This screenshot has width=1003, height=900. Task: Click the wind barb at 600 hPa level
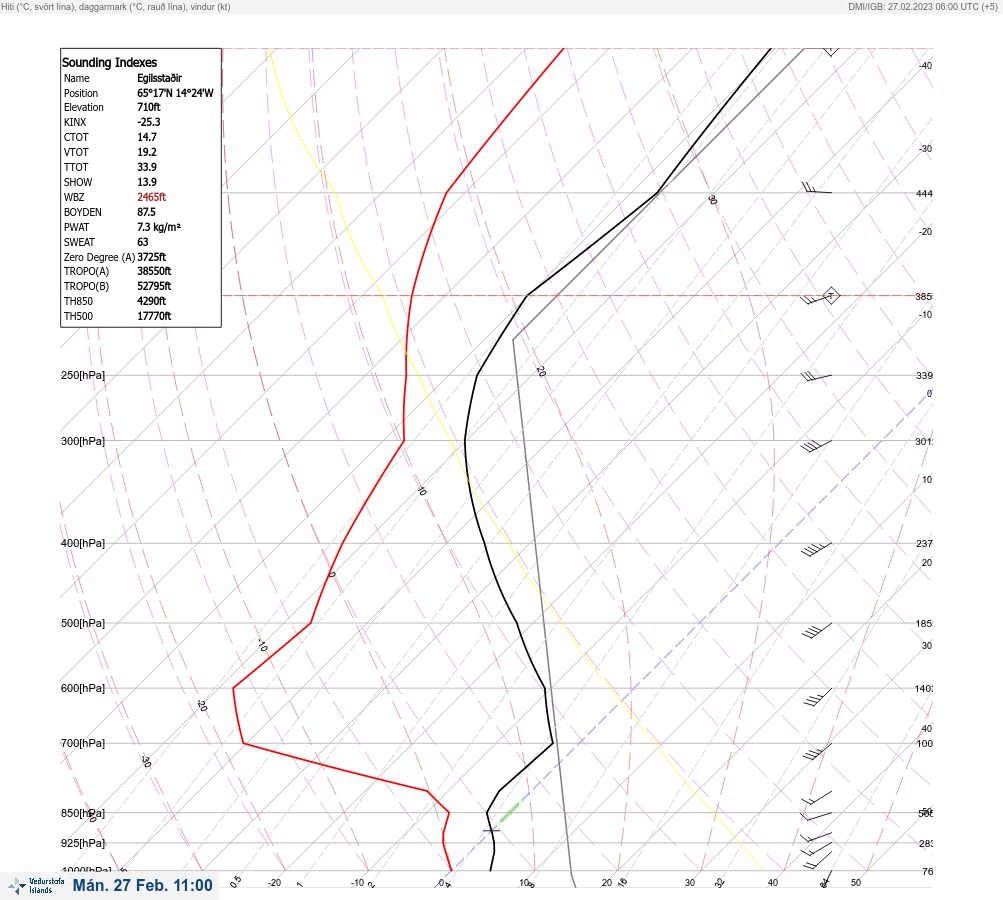click(817, 697)
